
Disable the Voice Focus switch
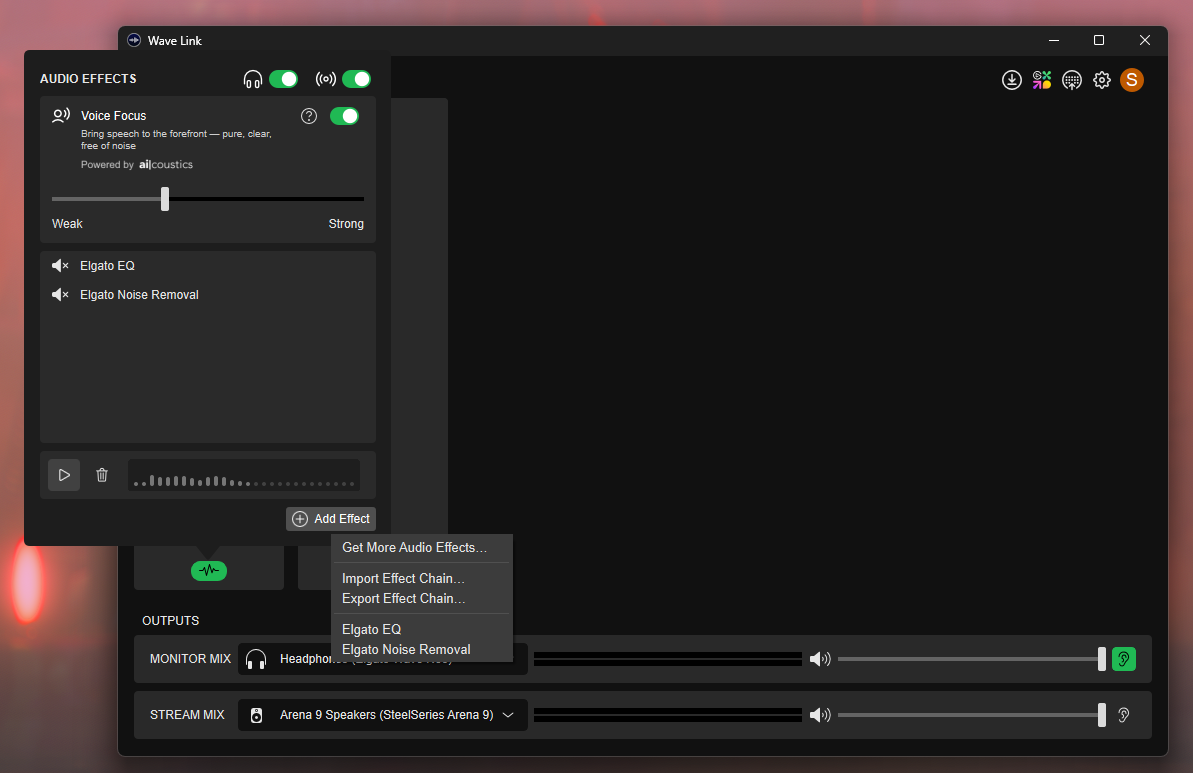pyautogui.click(x=345, y=116)
